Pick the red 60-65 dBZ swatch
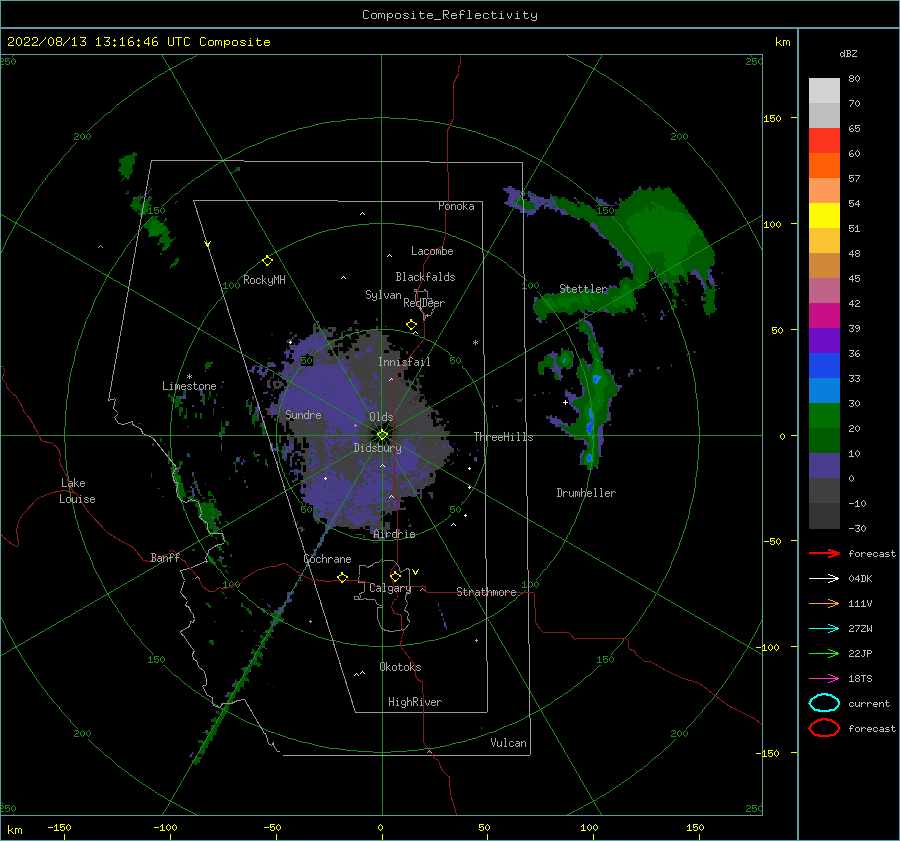900x841 pixels. [x=824, y=141]
